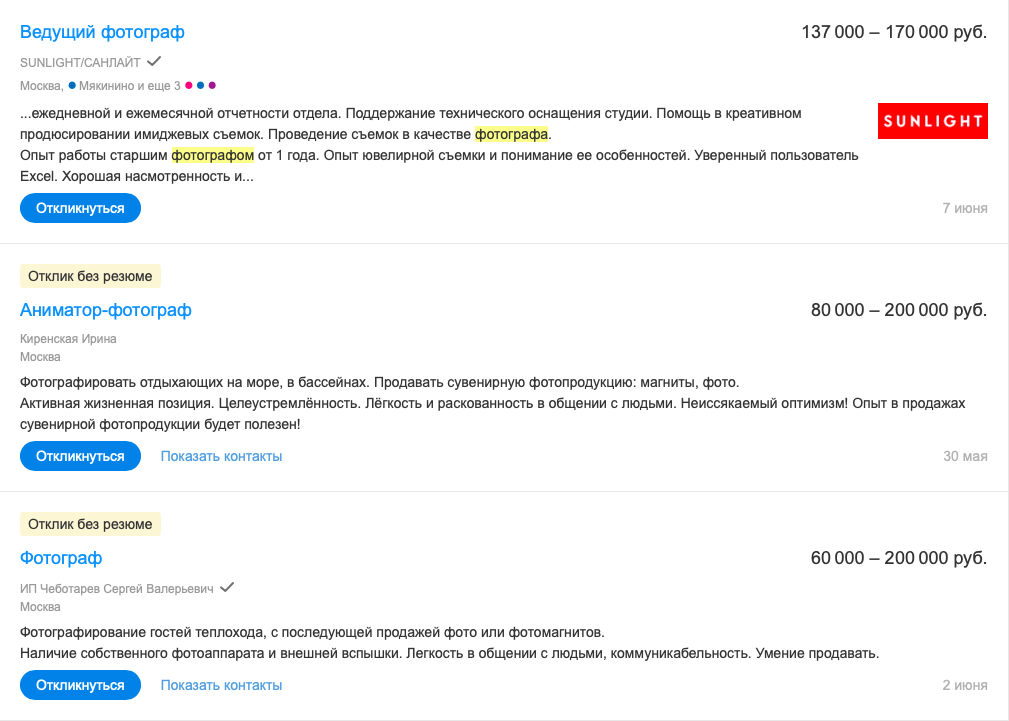Open employer Киренская Ирина profile

[x=68, y=339]
